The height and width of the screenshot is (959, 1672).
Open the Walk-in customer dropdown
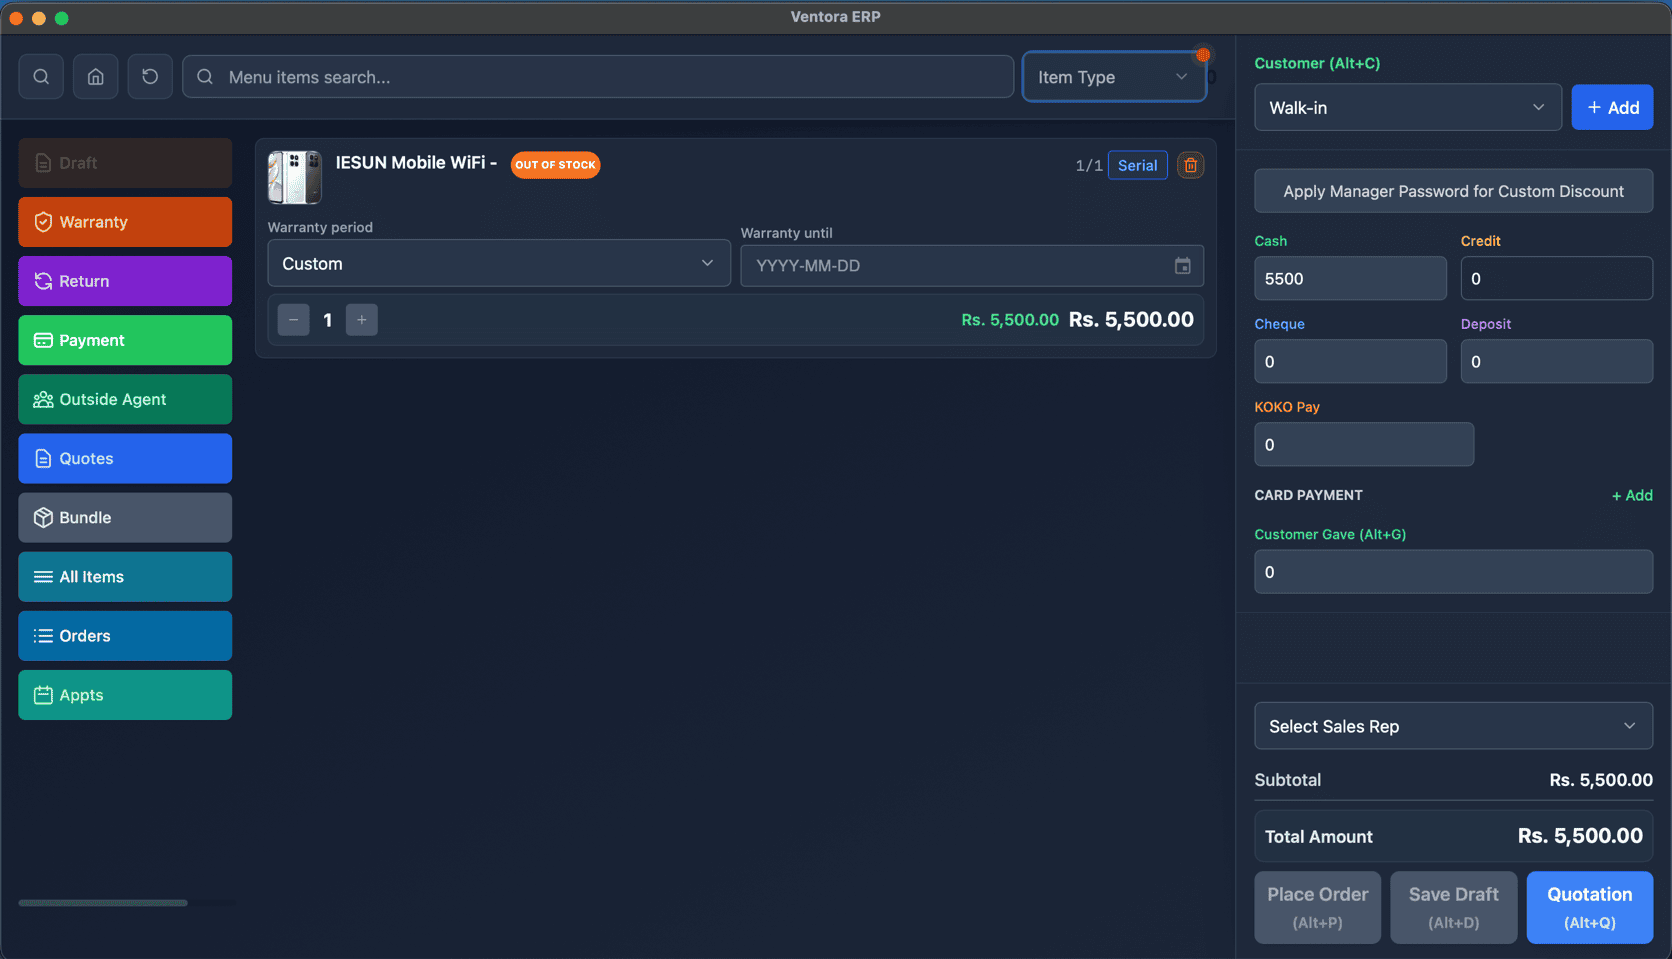[x=1408, y=107]
